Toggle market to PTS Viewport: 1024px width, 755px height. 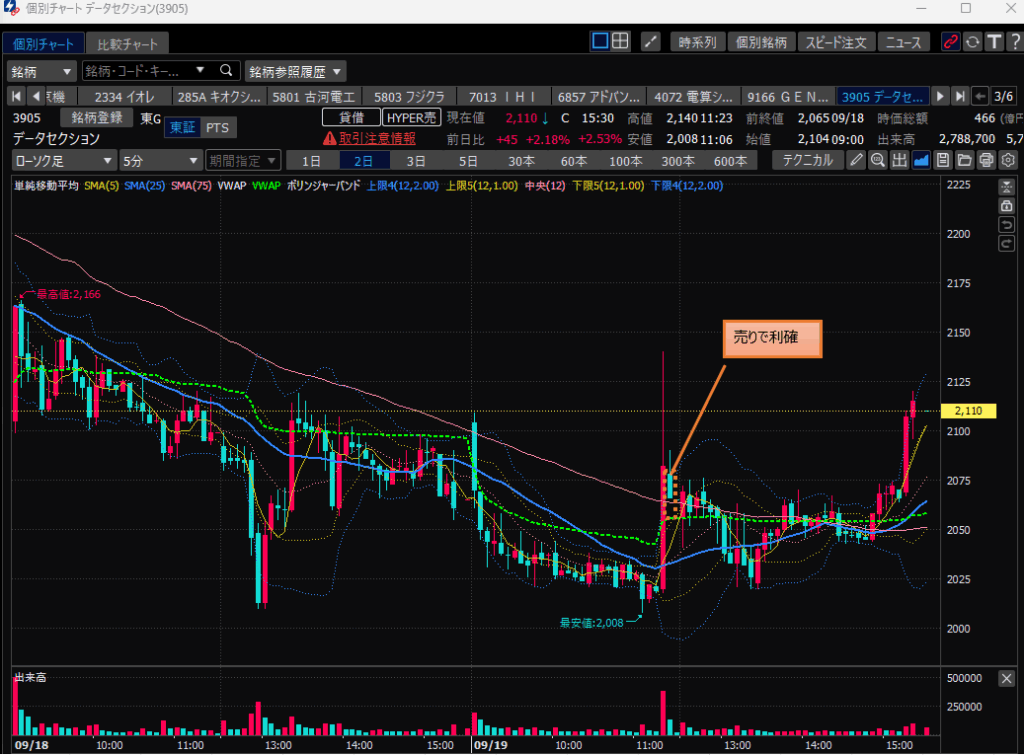217,127
